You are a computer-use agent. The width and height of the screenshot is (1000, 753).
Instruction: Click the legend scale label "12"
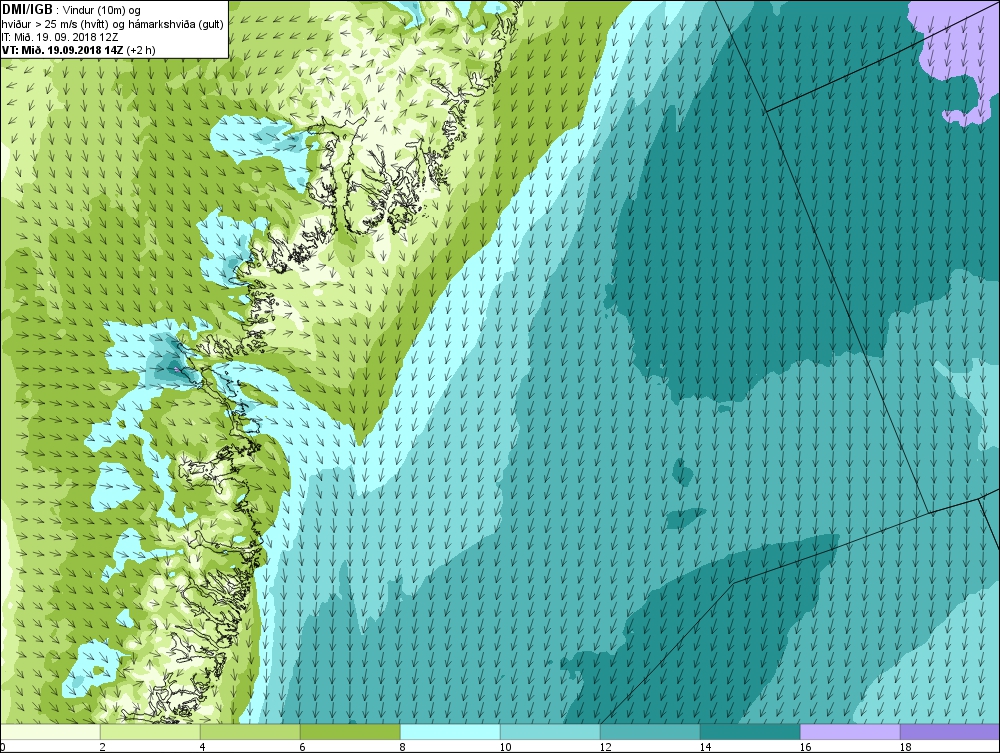click(x=605, y=747)
